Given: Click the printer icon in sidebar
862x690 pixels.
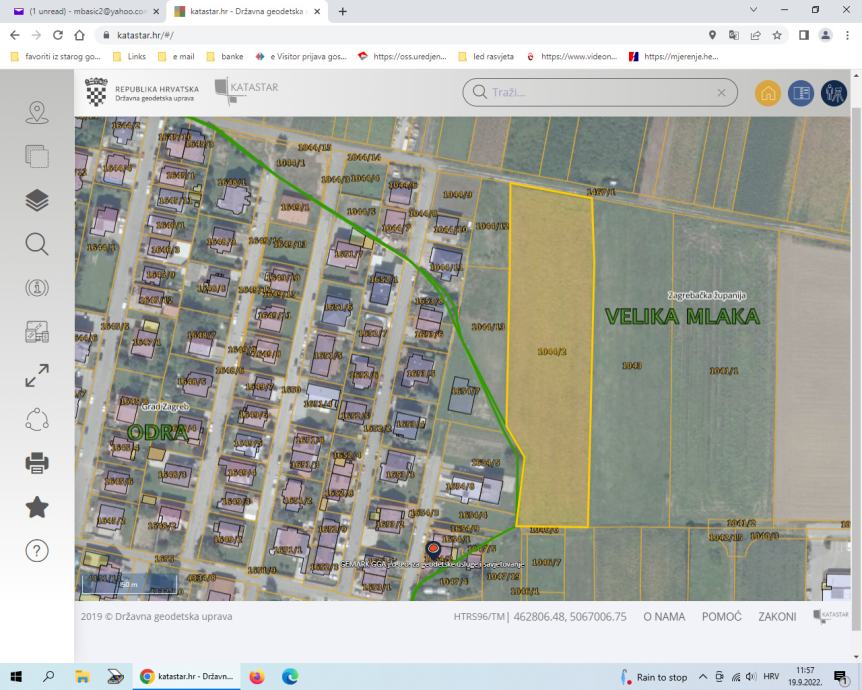Looking at the screenshot, I should (37, 463).
